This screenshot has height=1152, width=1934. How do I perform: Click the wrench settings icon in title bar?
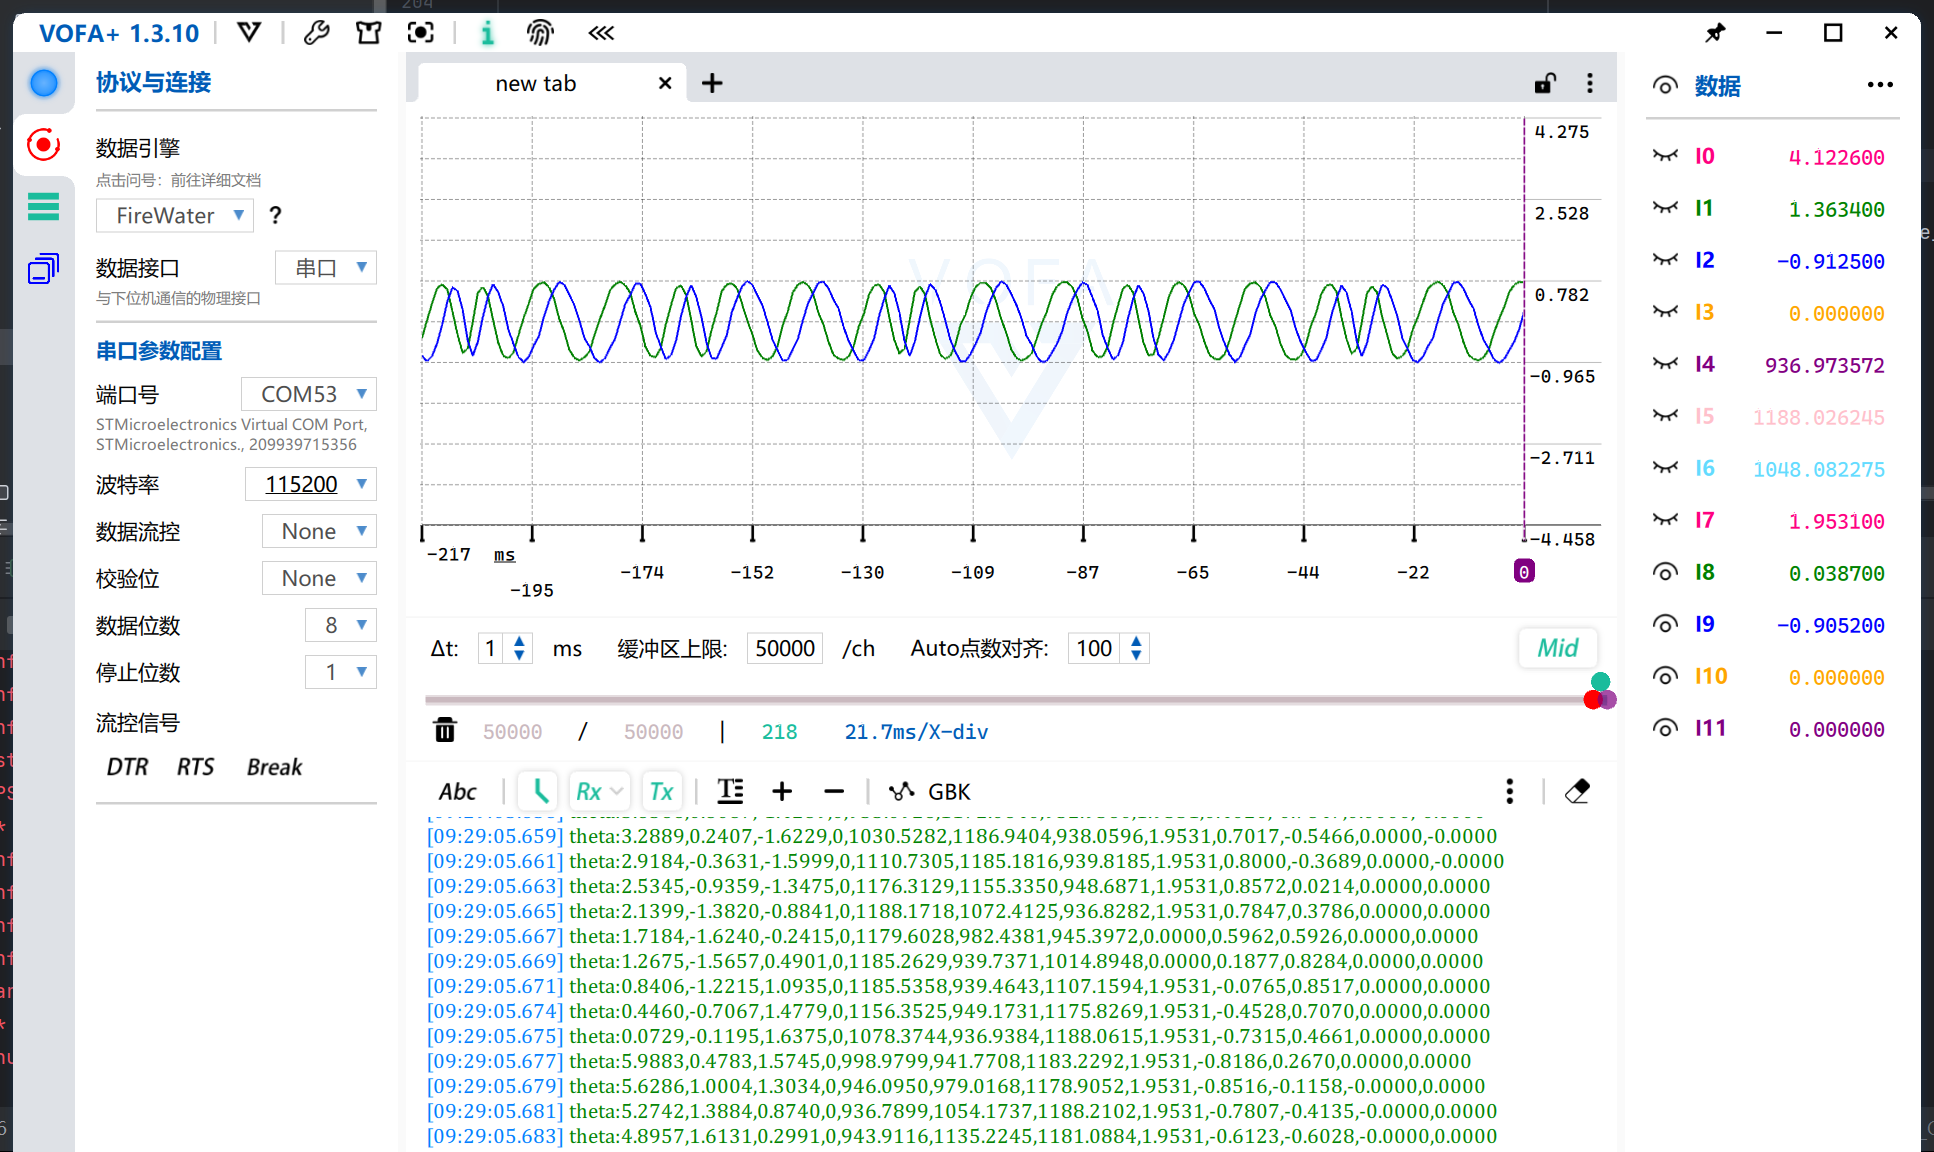317,33
